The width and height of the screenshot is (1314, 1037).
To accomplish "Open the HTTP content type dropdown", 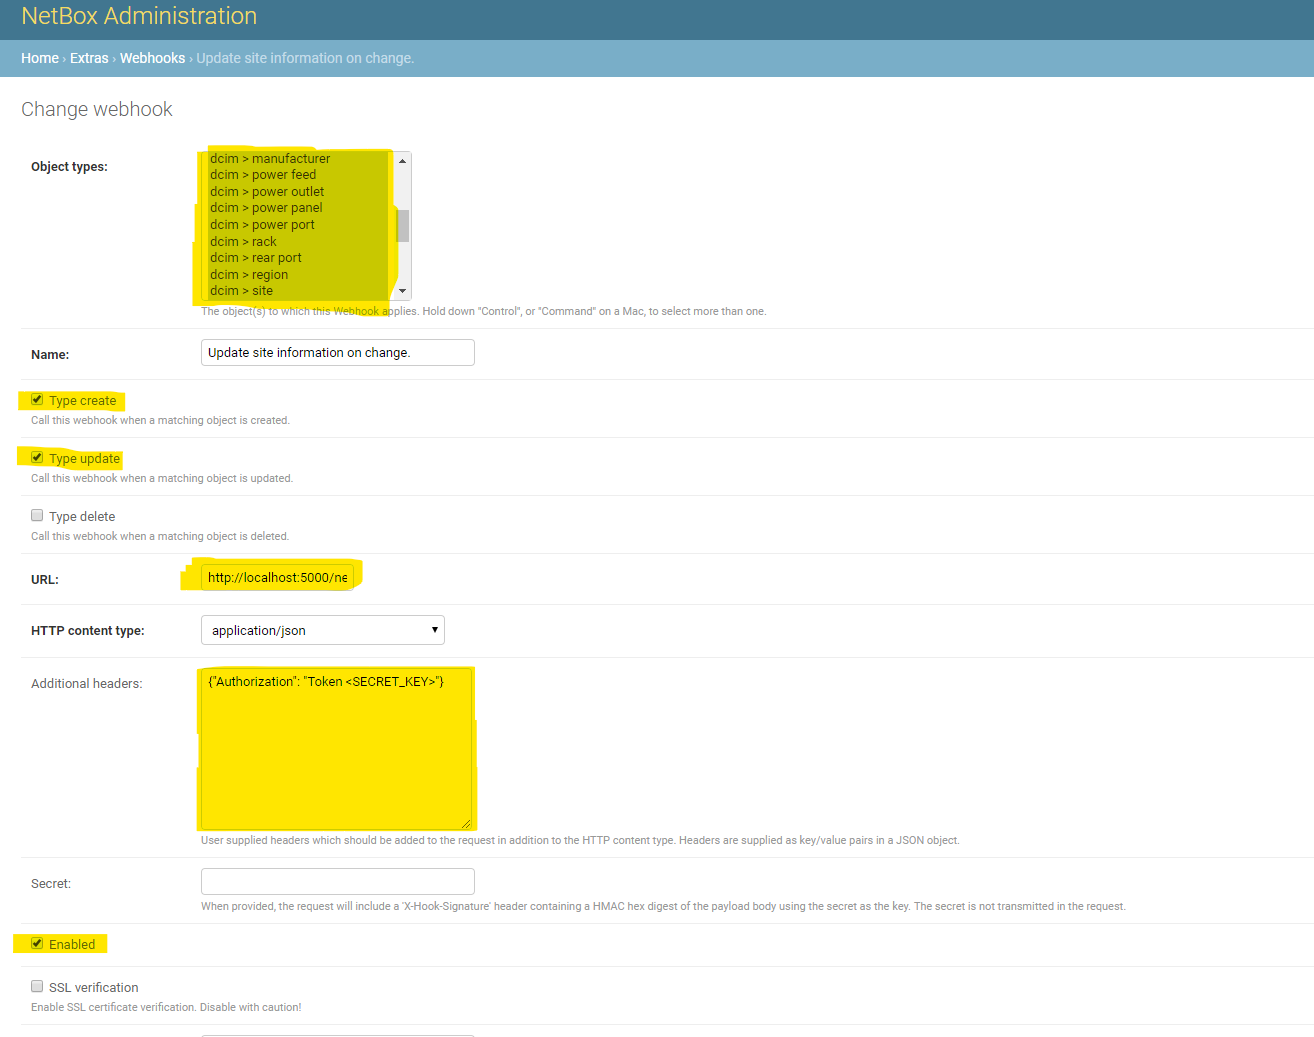I will tap(323, 630).
